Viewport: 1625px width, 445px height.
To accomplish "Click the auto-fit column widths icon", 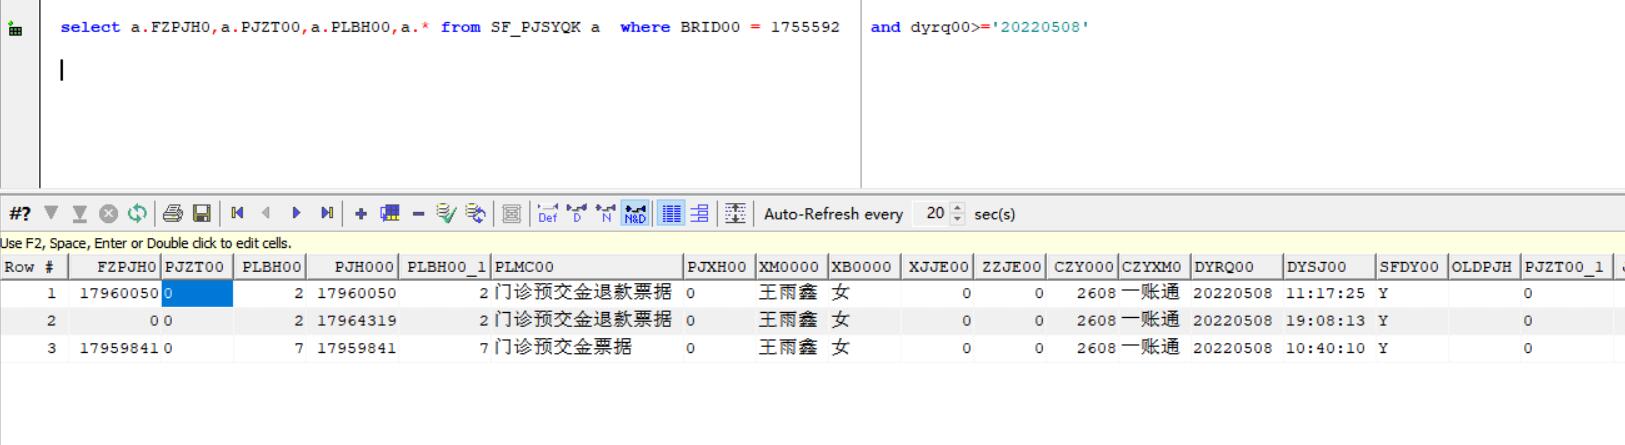I will [735, 214].
